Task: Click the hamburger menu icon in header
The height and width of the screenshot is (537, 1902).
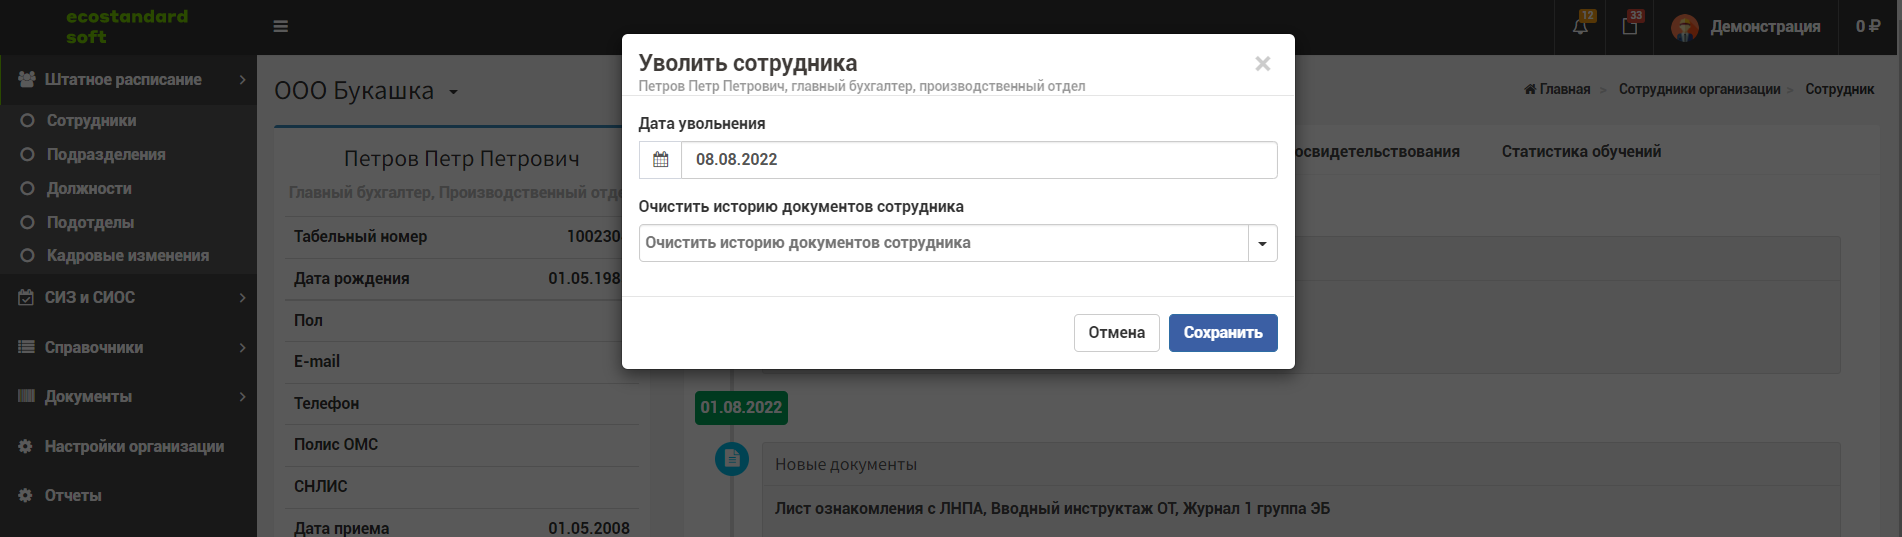Action: pos(281,26)
